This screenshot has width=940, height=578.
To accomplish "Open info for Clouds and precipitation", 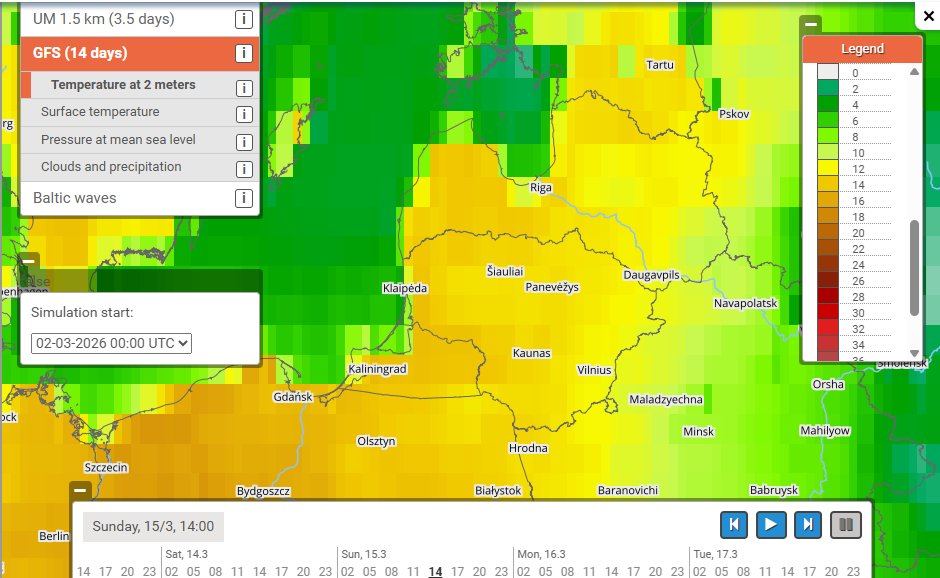I will click(244, 169).
